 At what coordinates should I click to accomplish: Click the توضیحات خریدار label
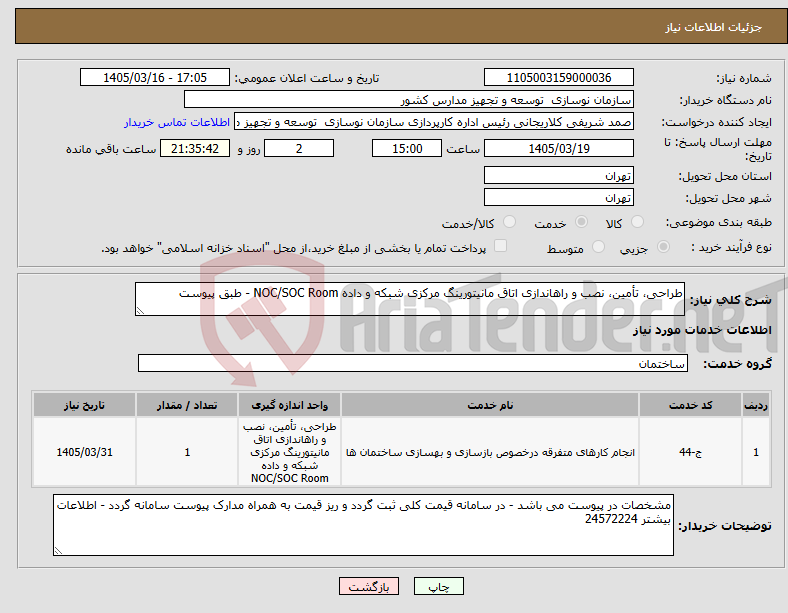[x=725, y=526]
